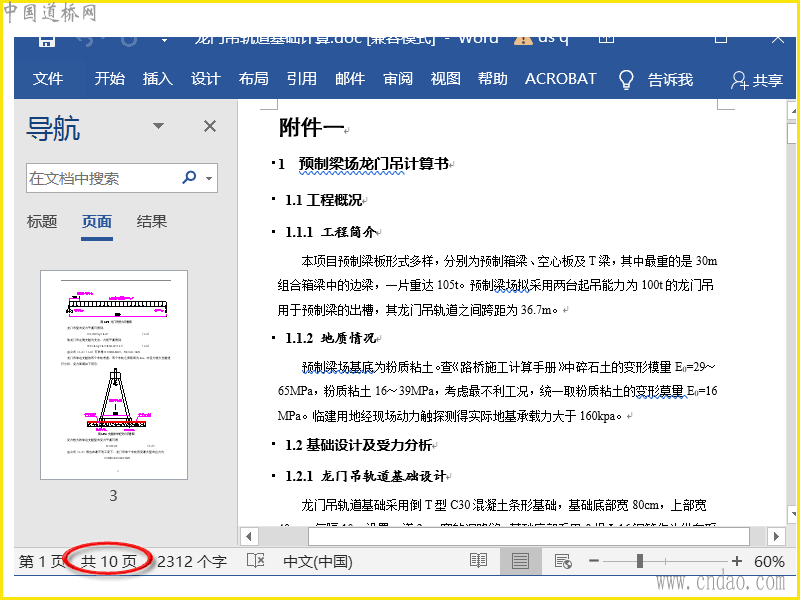Switch to Read Mode view icon
The width and height of the screenshot is (800, 600).
(x=478, y=561)
